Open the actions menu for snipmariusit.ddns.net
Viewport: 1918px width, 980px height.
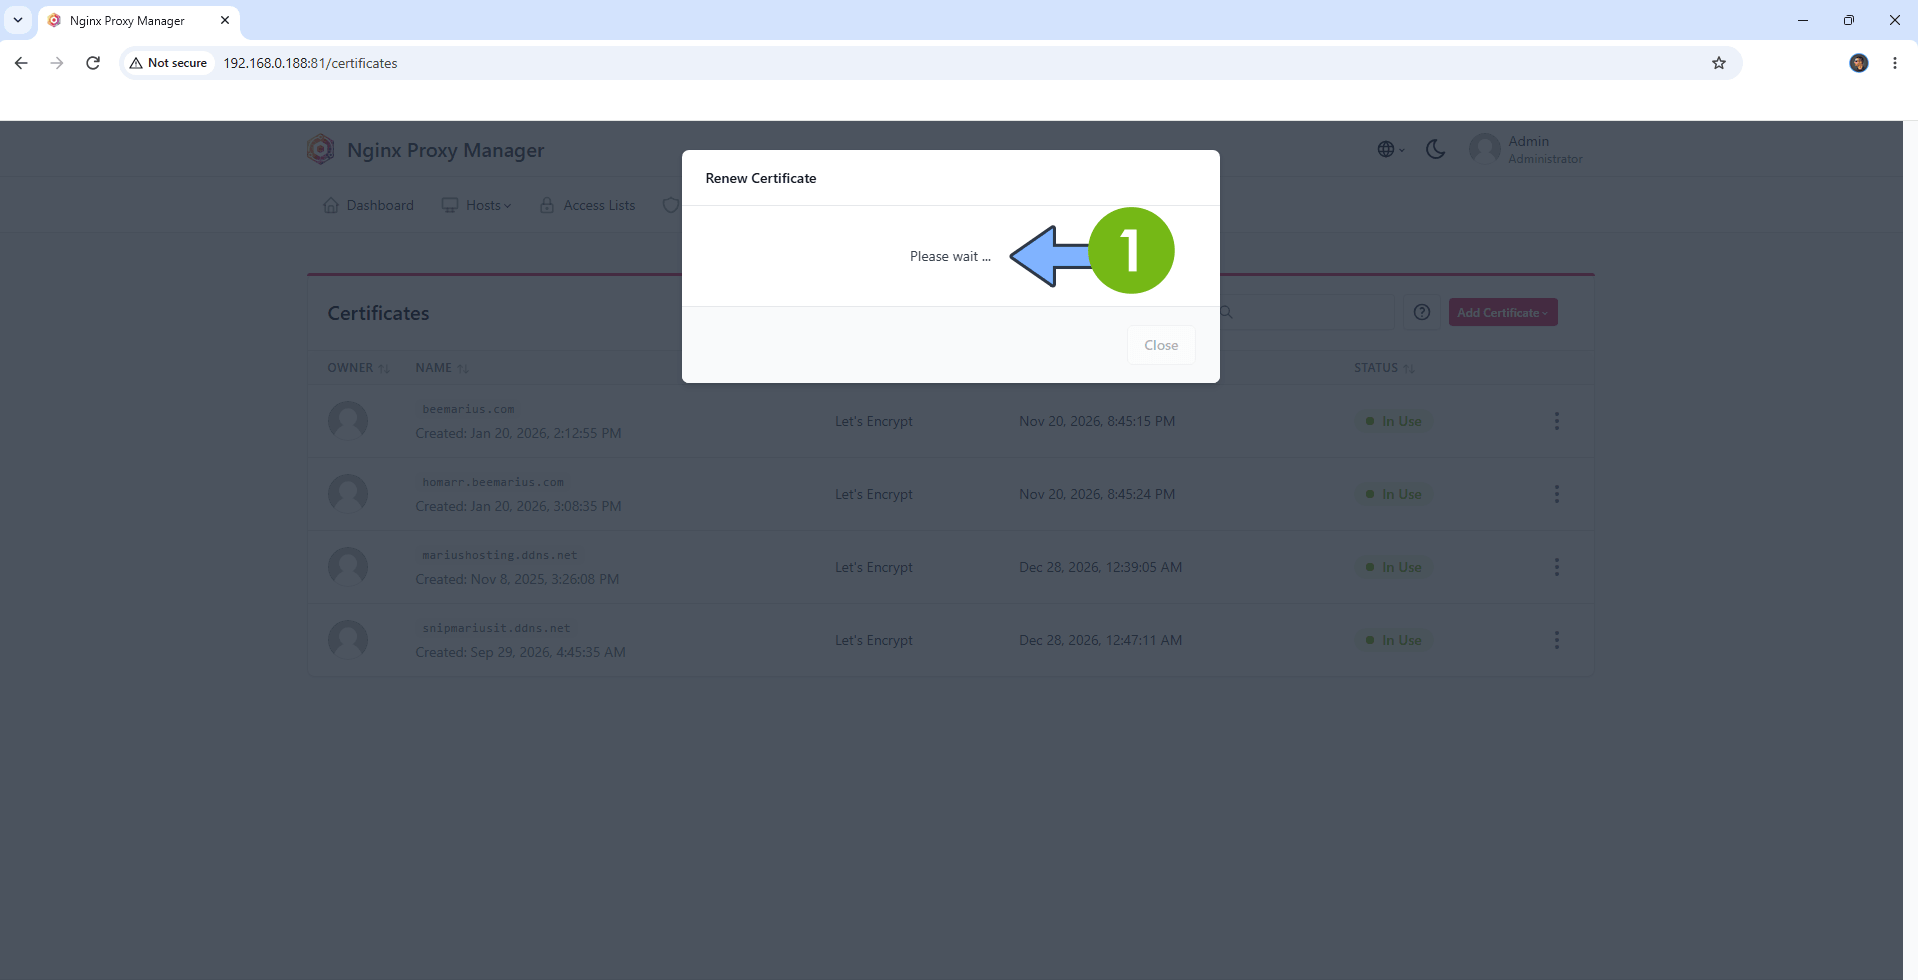(x=1556, y=640)
